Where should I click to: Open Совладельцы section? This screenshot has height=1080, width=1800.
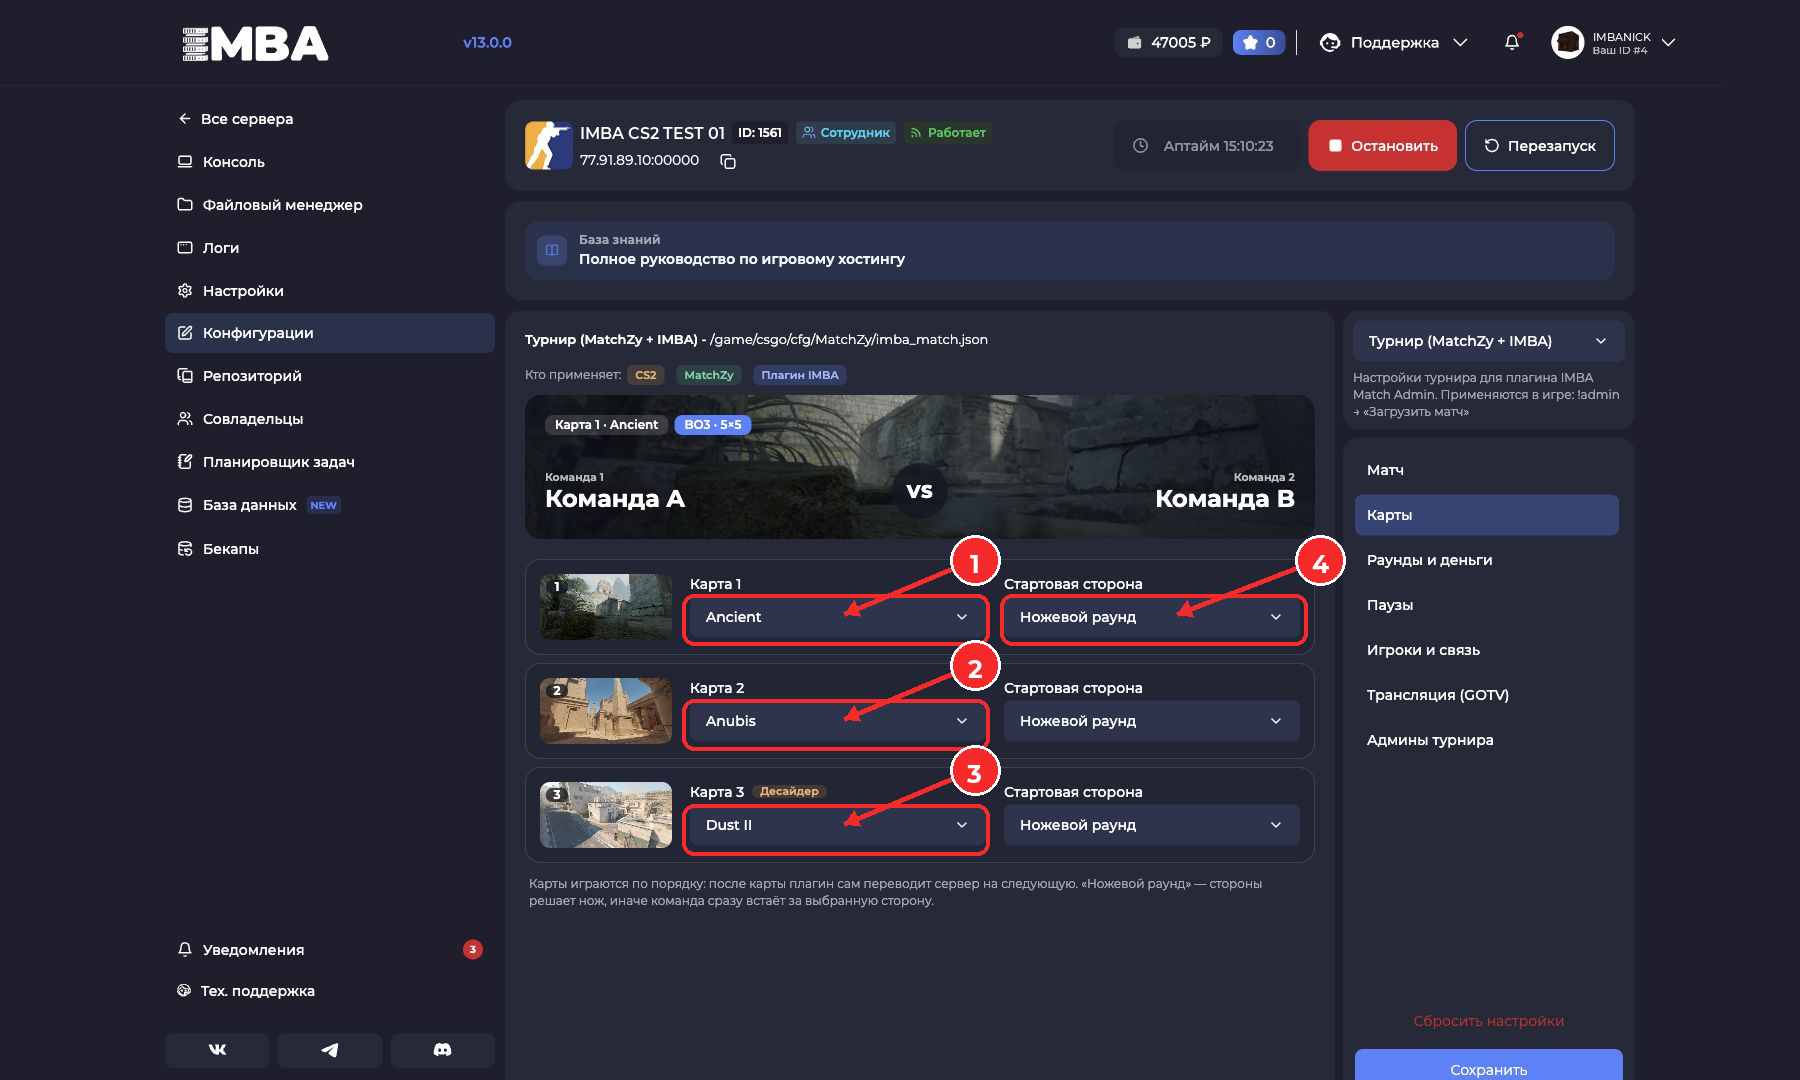coord(330,418)
